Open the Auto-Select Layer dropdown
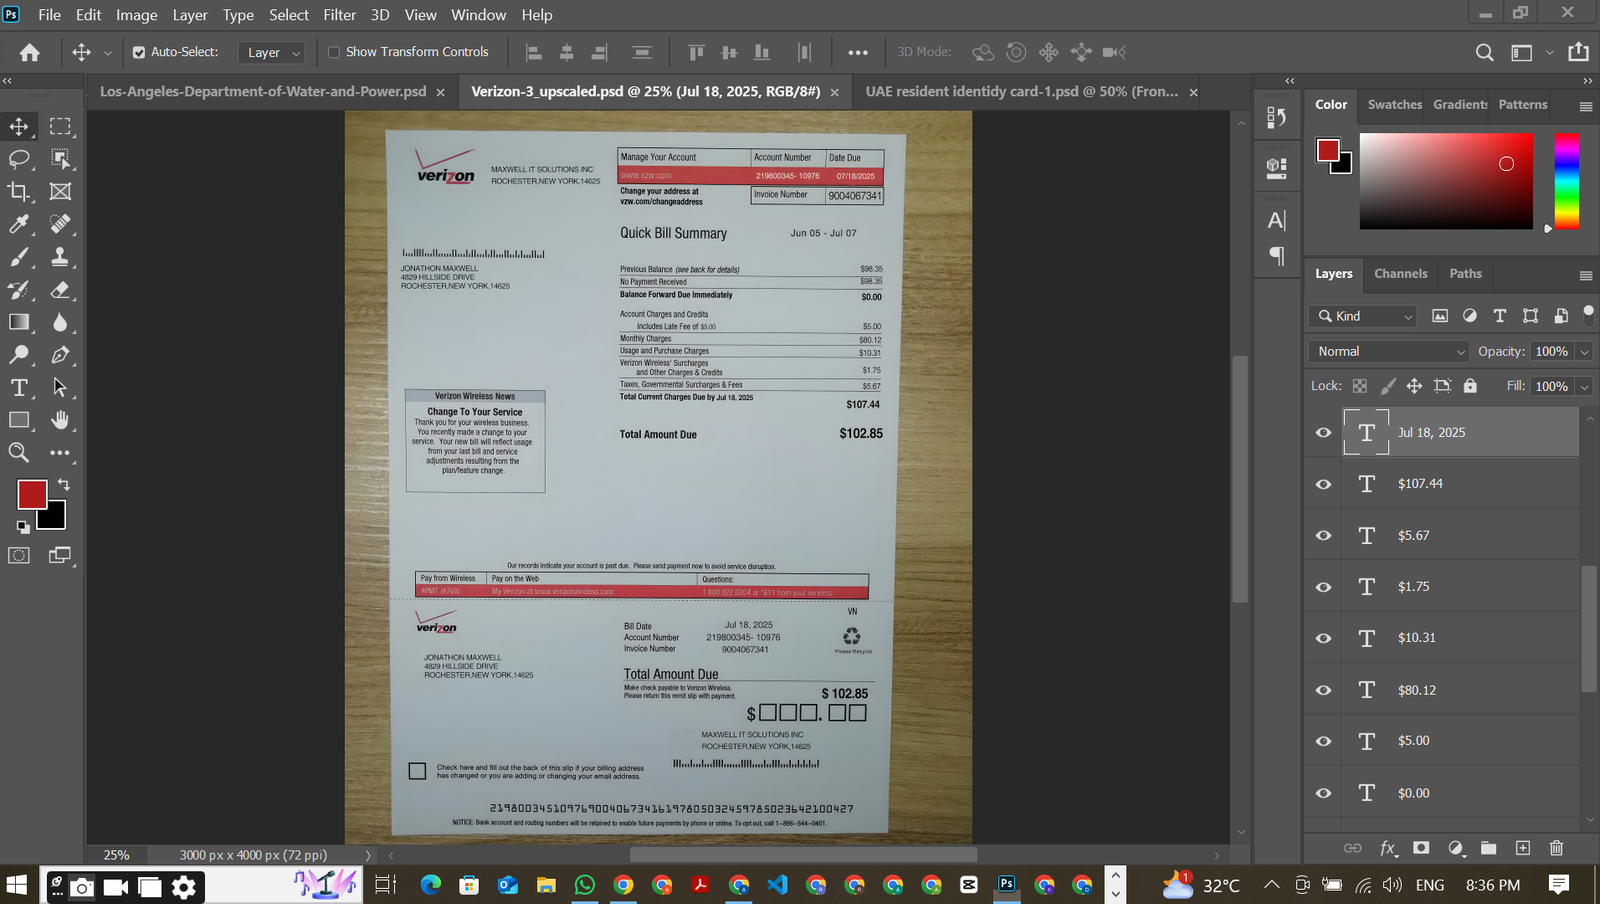The width and height of the screenshot is (1600, 904). [x=271, y=52]
